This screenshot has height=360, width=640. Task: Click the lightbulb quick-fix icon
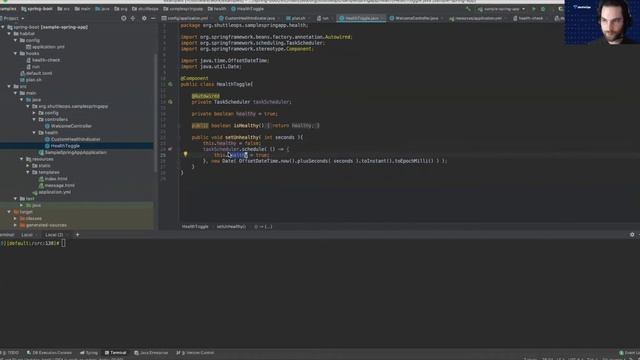point(185,154)
